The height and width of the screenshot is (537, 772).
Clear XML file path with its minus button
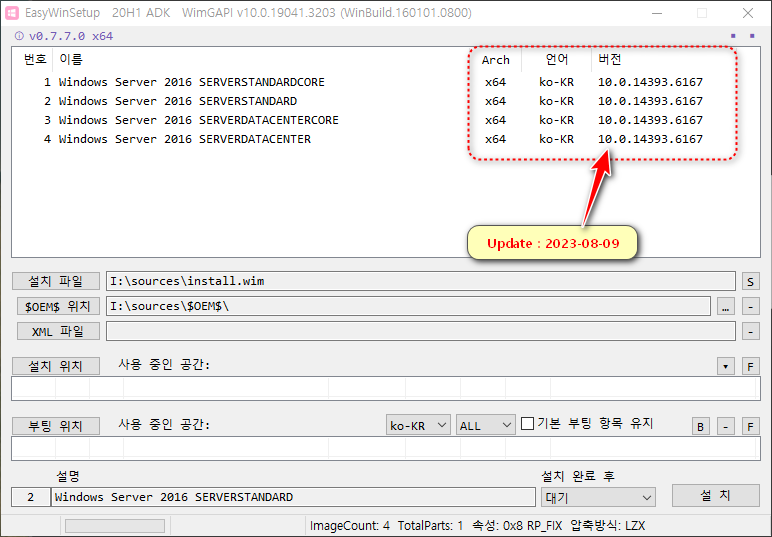click(750, 331)
